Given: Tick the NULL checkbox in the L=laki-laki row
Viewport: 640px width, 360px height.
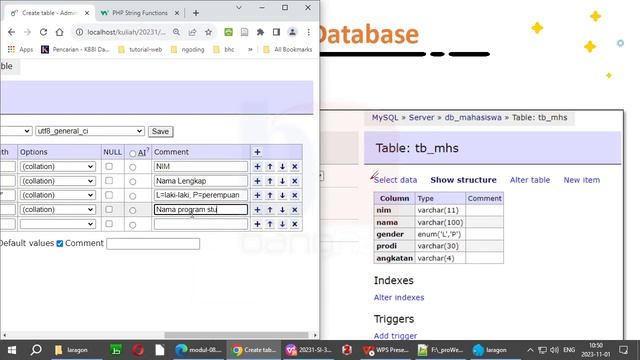Looking at the screenshot, I should tap(109, 195).
